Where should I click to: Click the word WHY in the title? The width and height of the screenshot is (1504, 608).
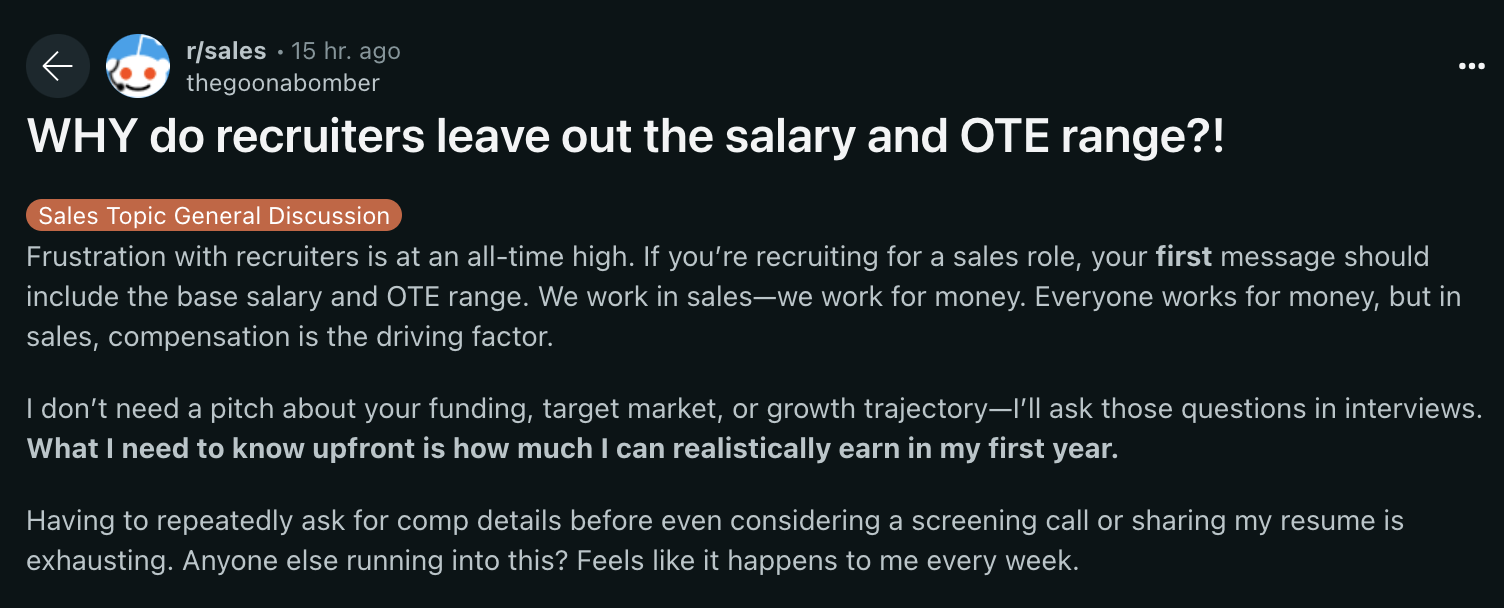point(83,138)
